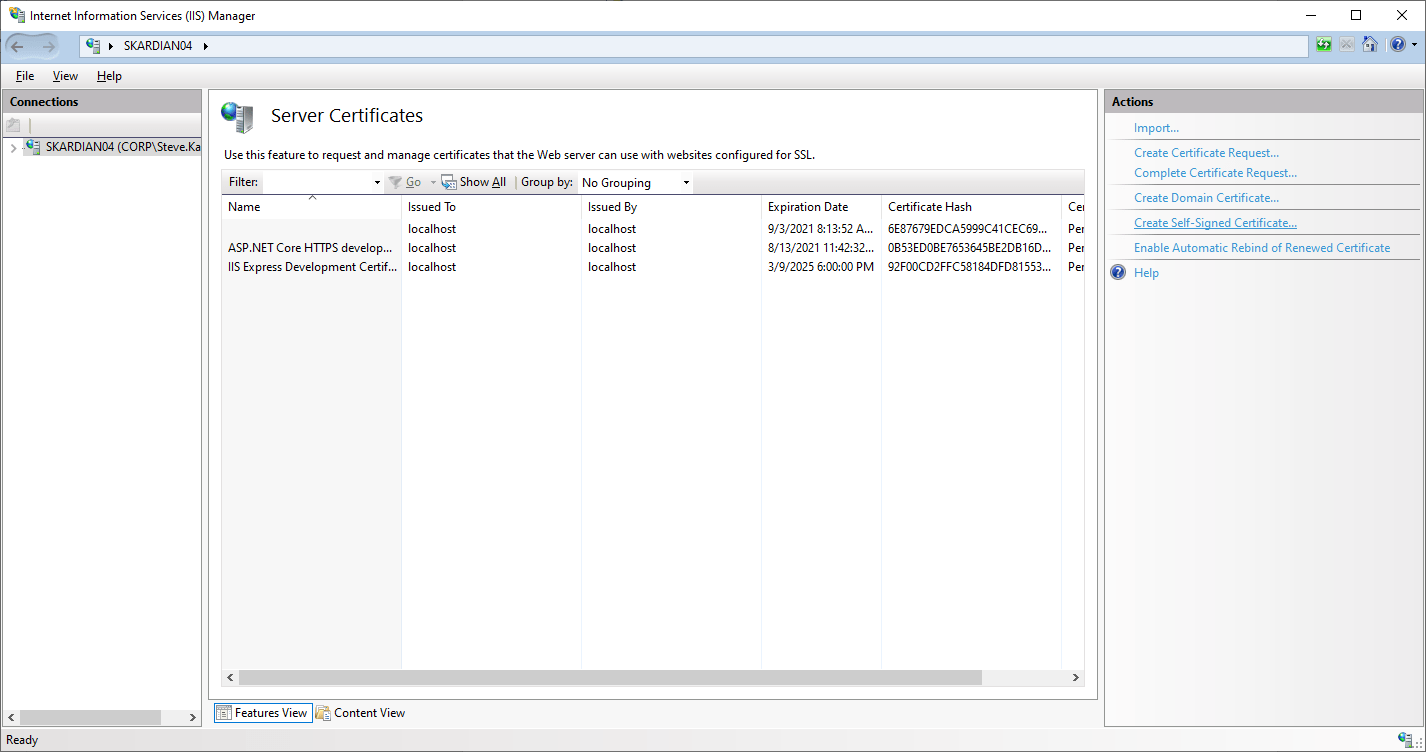Click the SKARDIAN04 address bar text
The image size is (1426, 752).
tap(158, 46)
